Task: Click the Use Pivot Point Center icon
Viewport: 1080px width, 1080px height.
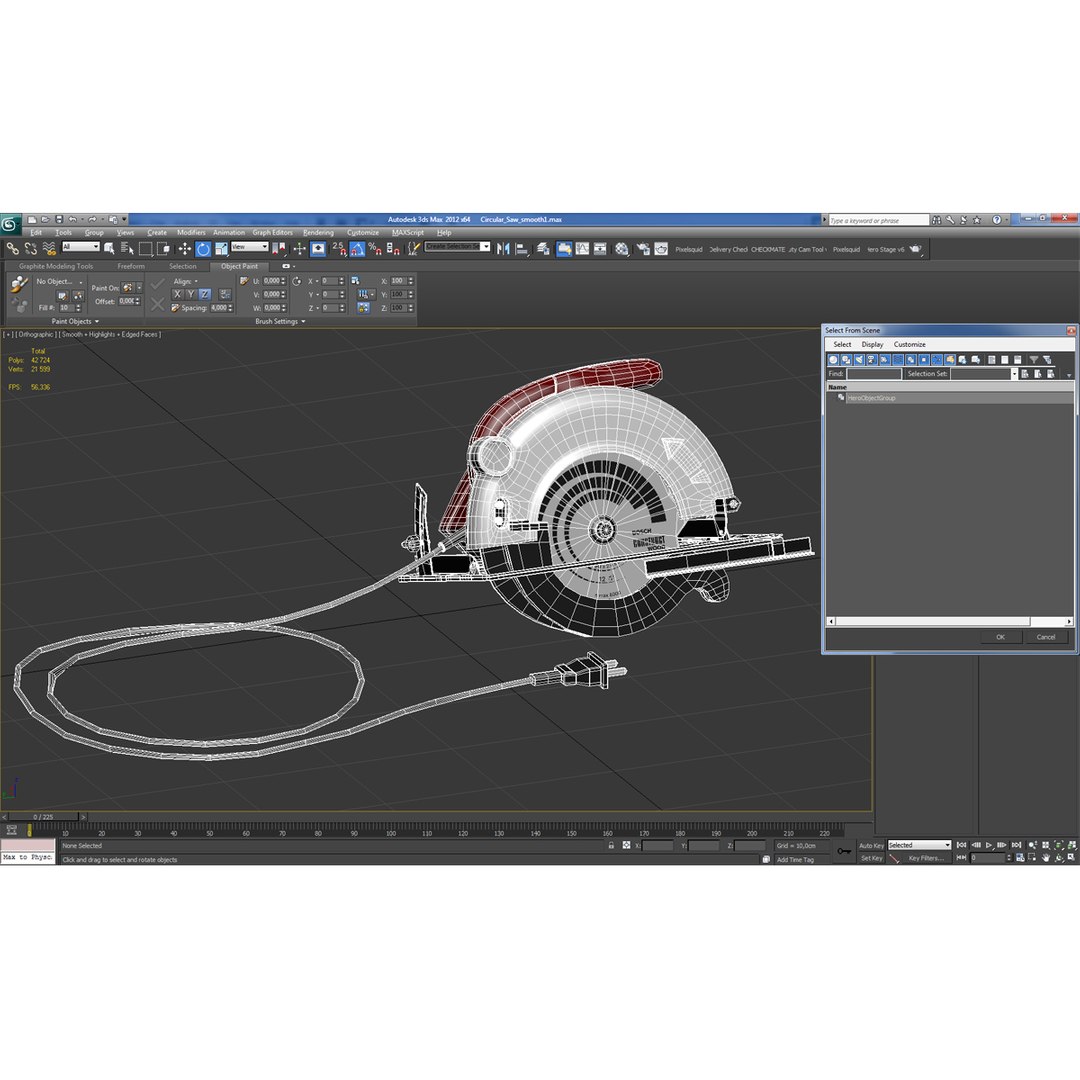Action: click(280, 249)
